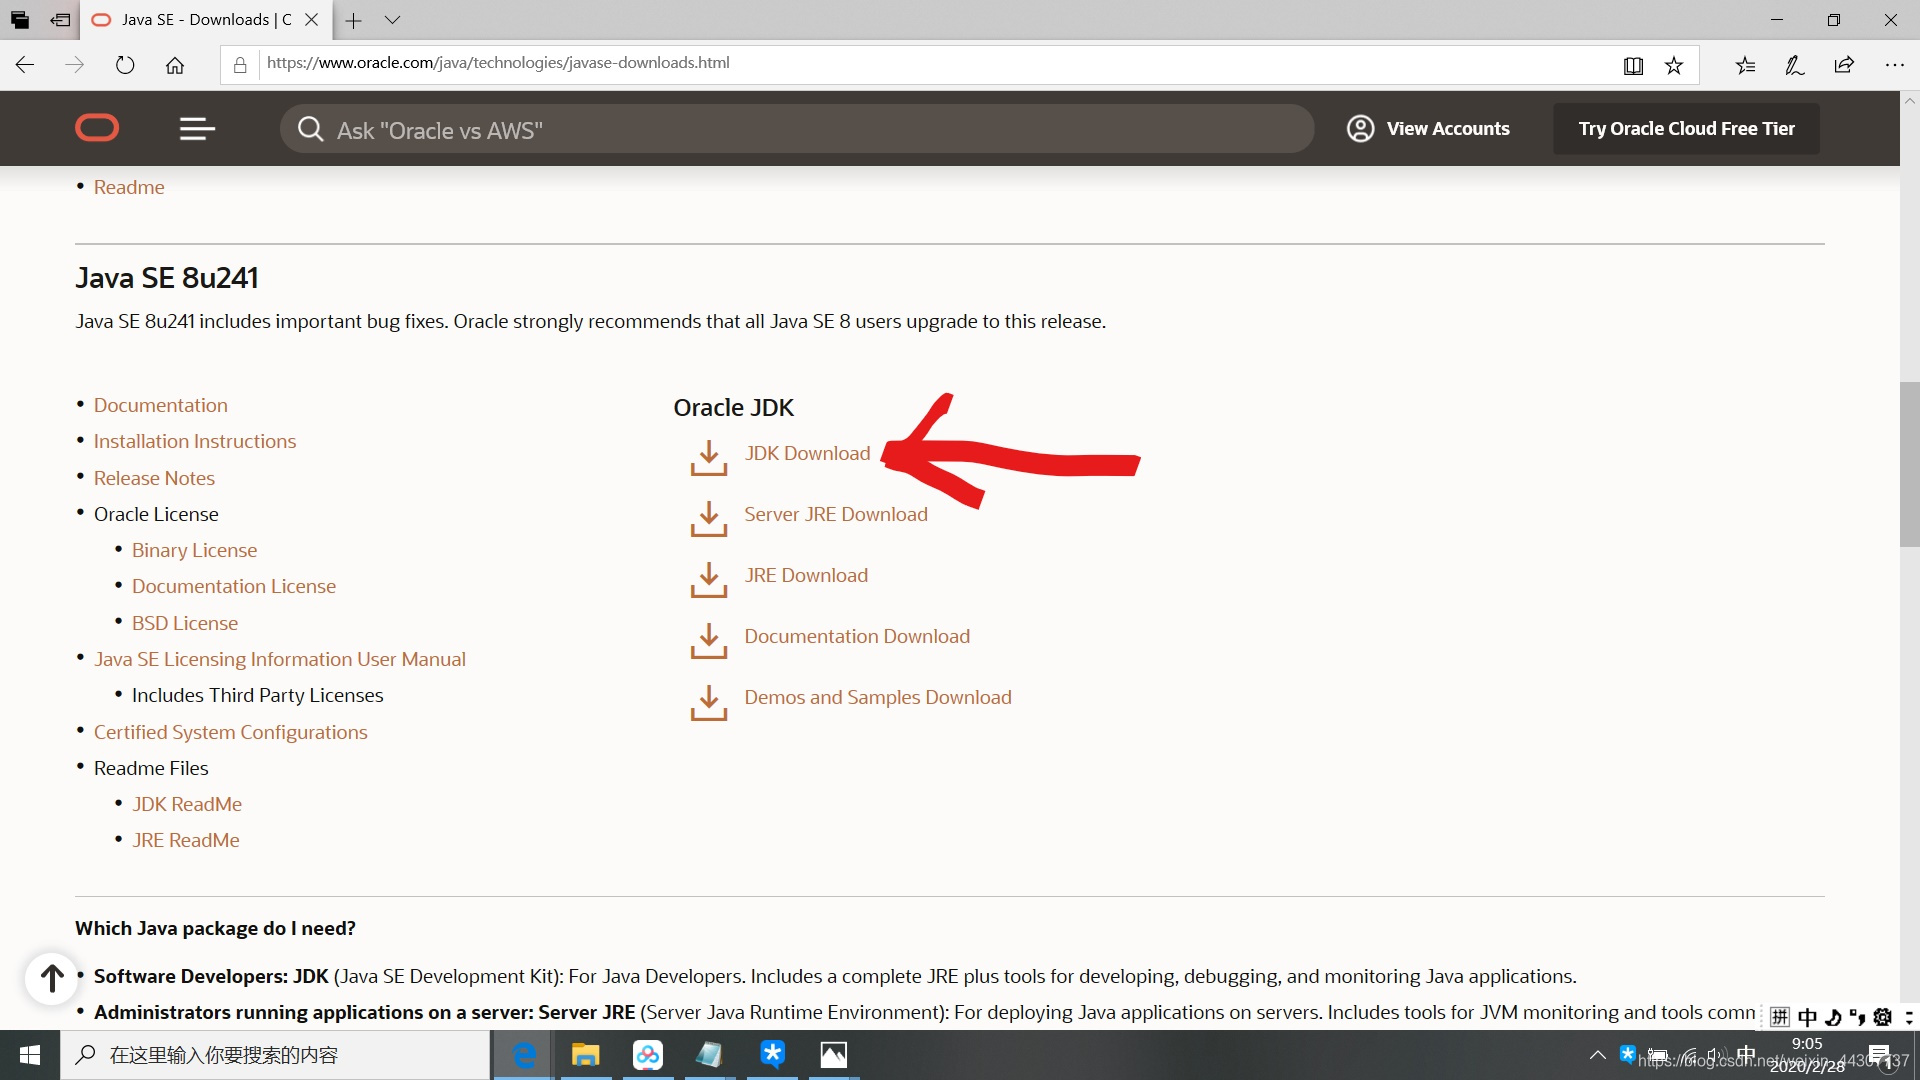Image resolution: width=1920 pixels, height=1080 pixels.
Task: Click the add notes pen icon
Action: tap(1795, 66)
